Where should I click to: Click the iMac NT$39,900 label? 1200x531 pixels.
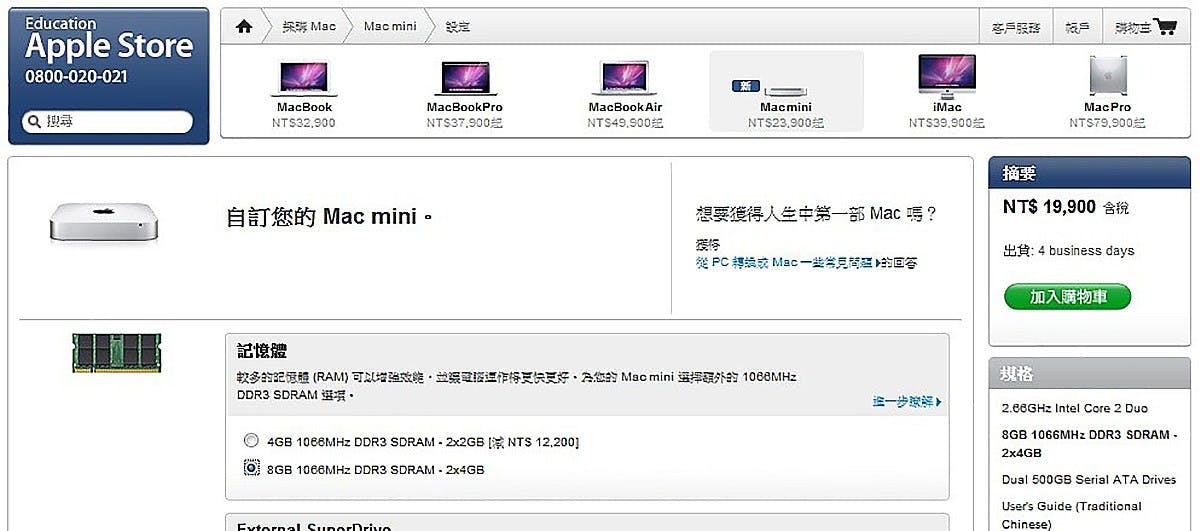tap(946, 115)
